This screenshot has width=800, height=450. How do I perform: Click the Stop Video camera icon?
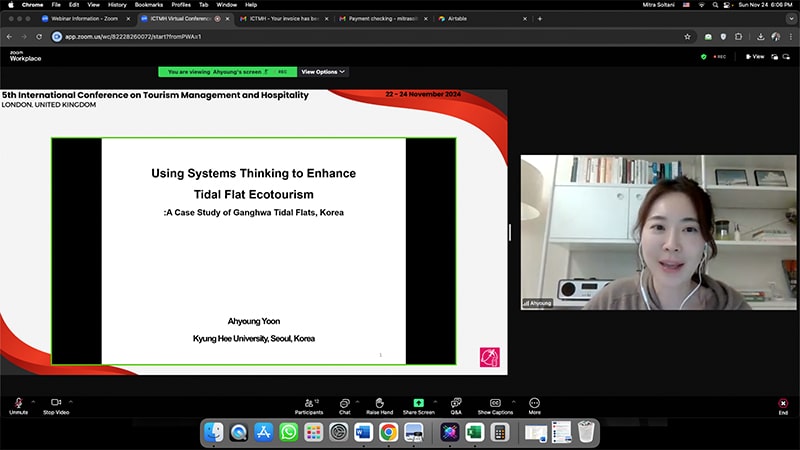[56, 402]
